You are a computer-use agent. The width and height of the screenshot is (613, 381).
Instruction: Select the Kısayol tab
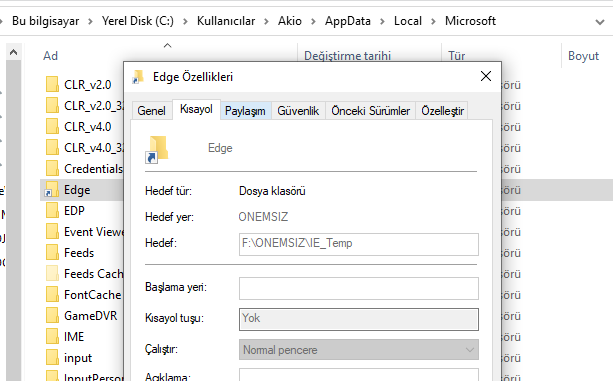[196, 109]
